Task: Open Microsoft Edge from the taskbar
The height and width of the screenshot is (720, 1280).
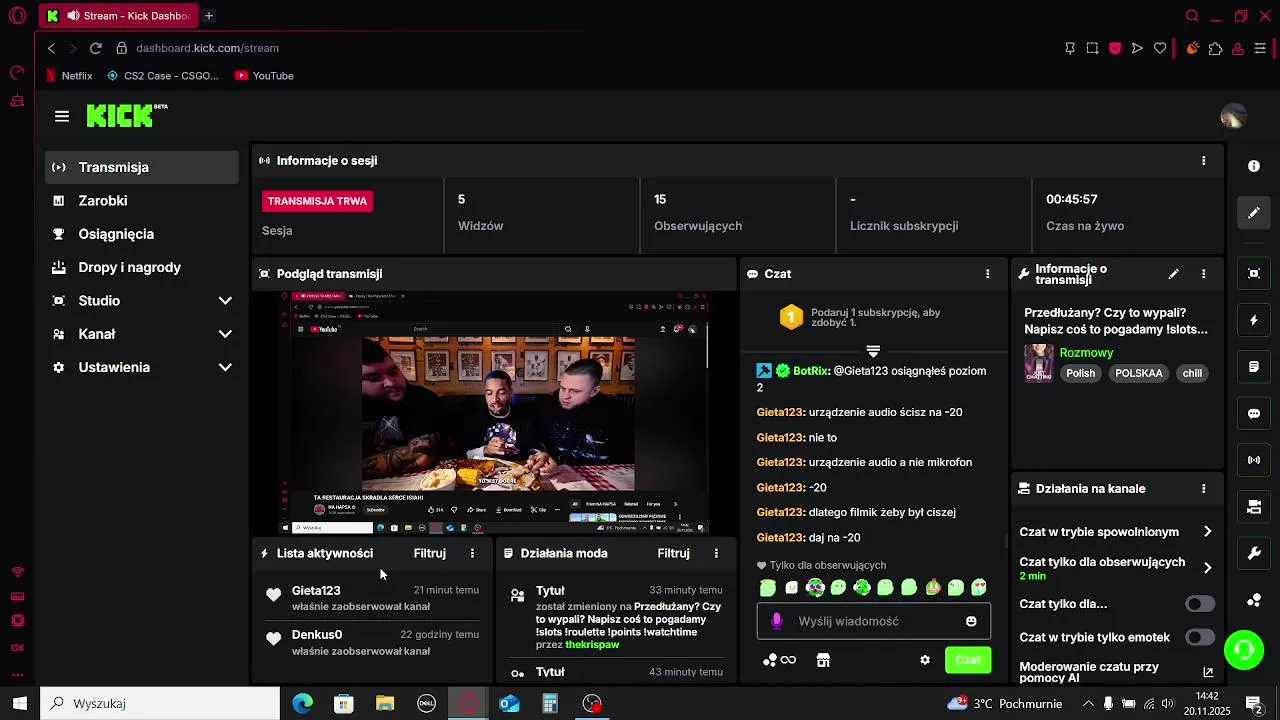Action: point(302,704)
